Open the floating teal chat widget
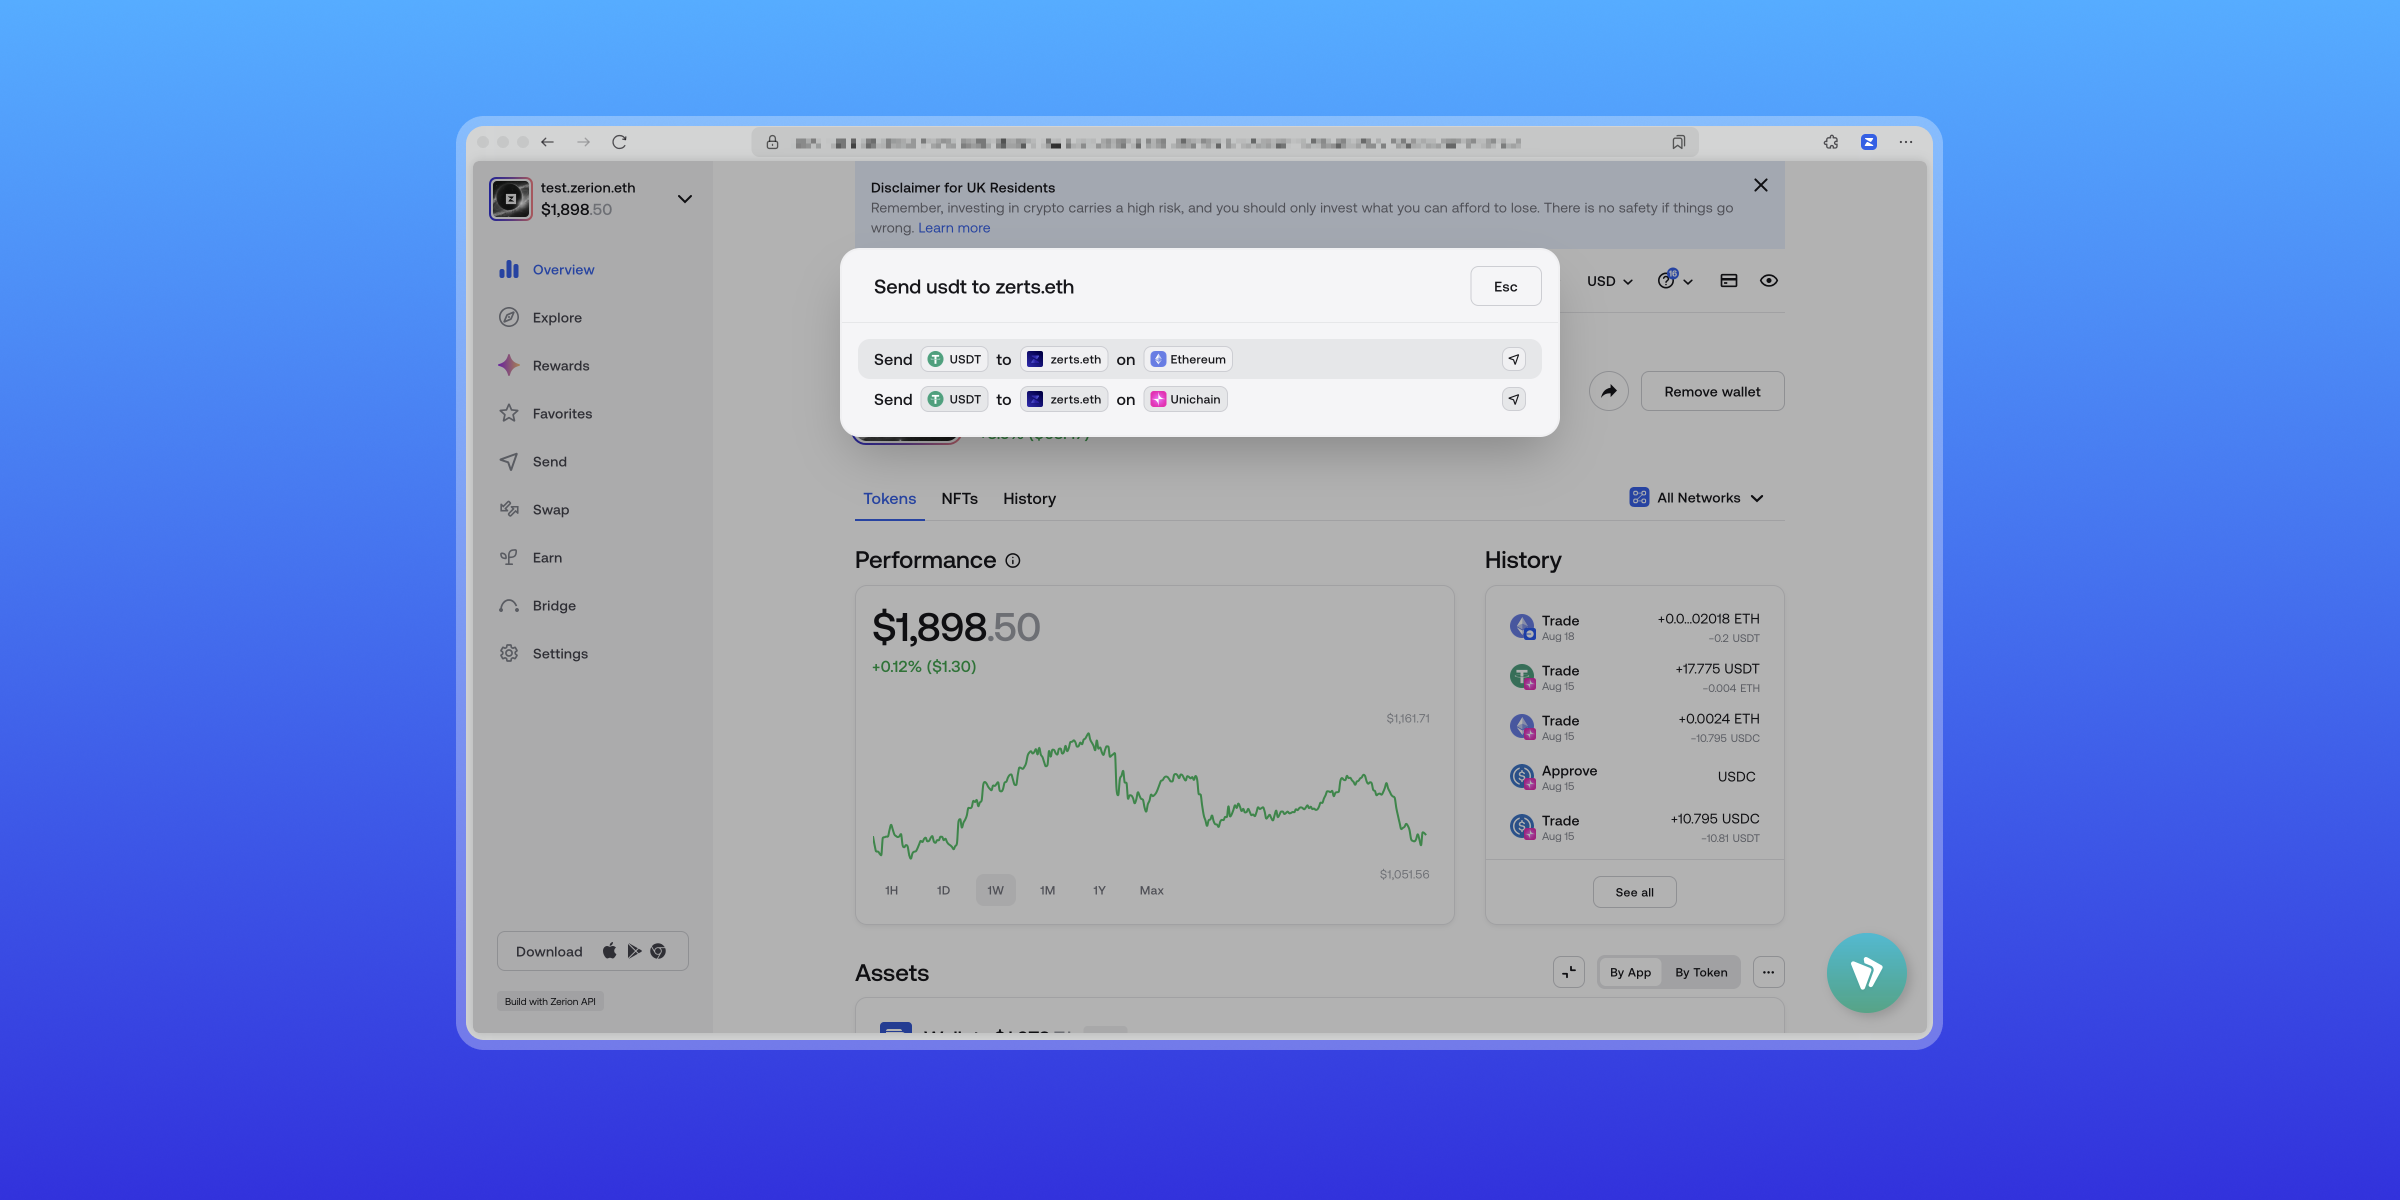Viewport: 2400px width, 1200px height. coord(1866,973)
